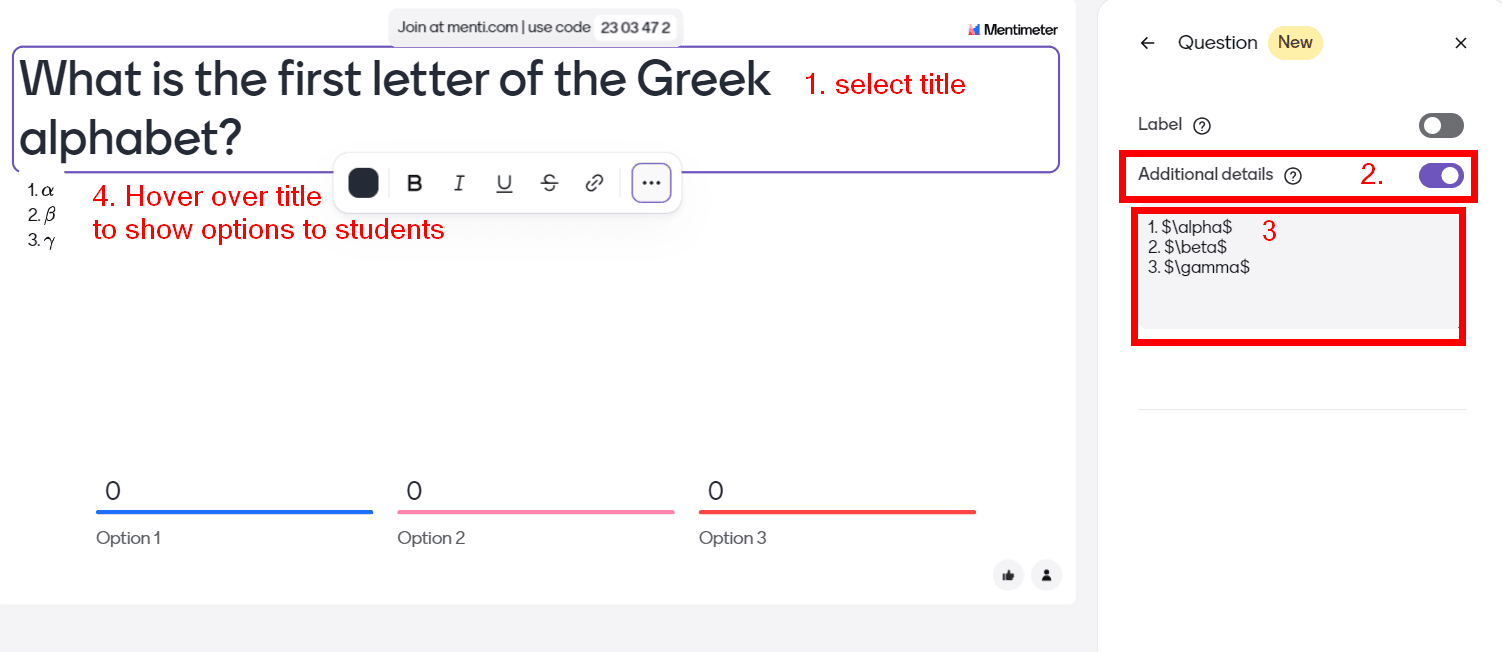The image size is (1502, 652).
Task: Insert a hyperlink using the link icon
Action: (594, 182)
